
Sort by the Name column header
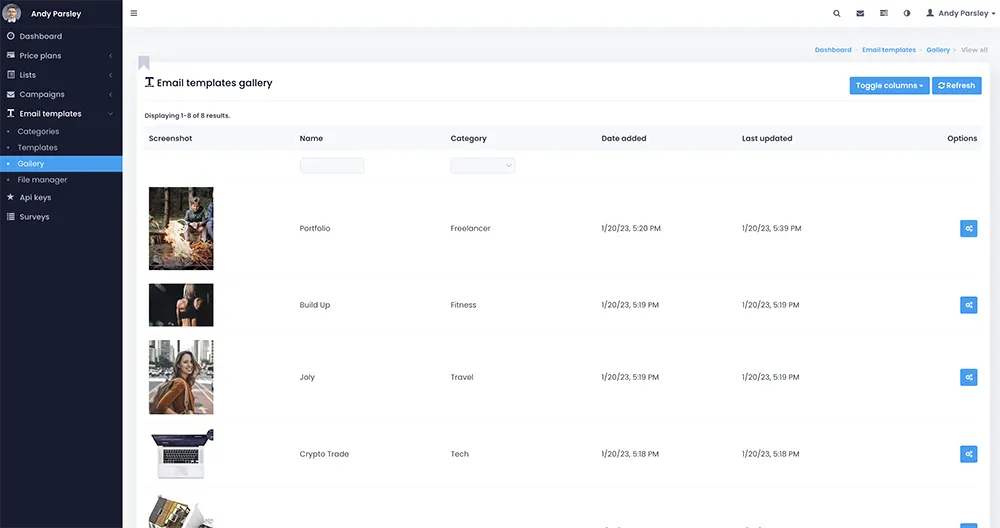(311, 138)
